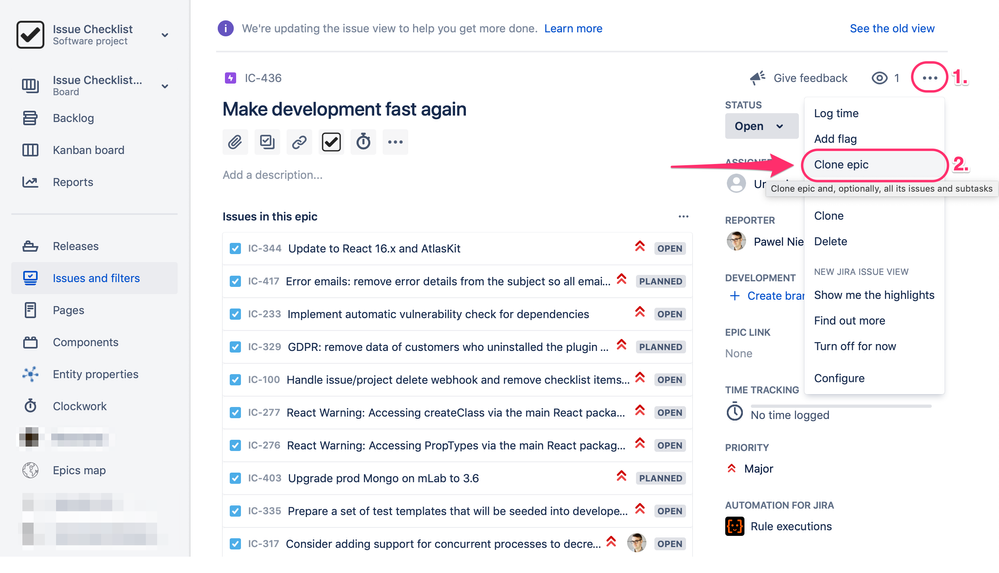Click the time tracking clock icon
The height and width of the screenshot is (573, 999).
735,412
